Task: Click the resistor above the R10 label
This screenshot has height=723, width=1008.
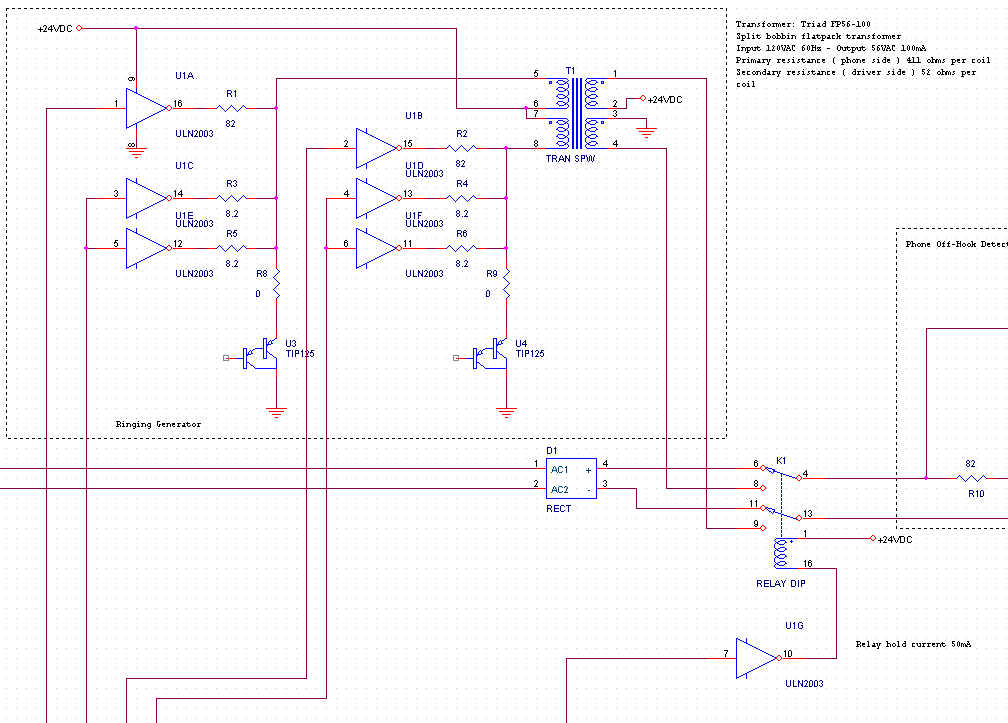Action: coord(970,478)
